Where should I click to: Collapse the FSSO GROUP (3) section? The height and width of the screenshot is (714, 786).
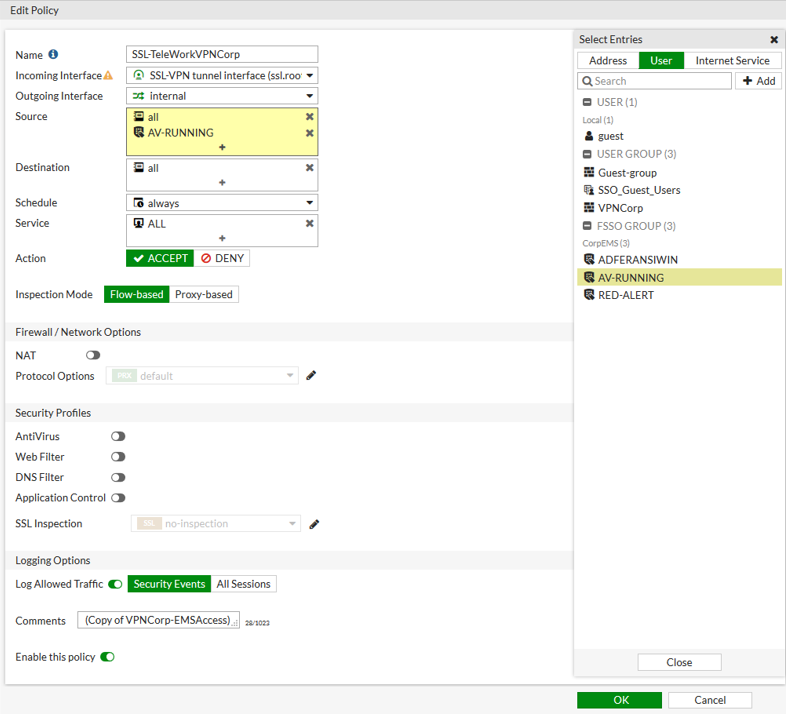[587, 226]
